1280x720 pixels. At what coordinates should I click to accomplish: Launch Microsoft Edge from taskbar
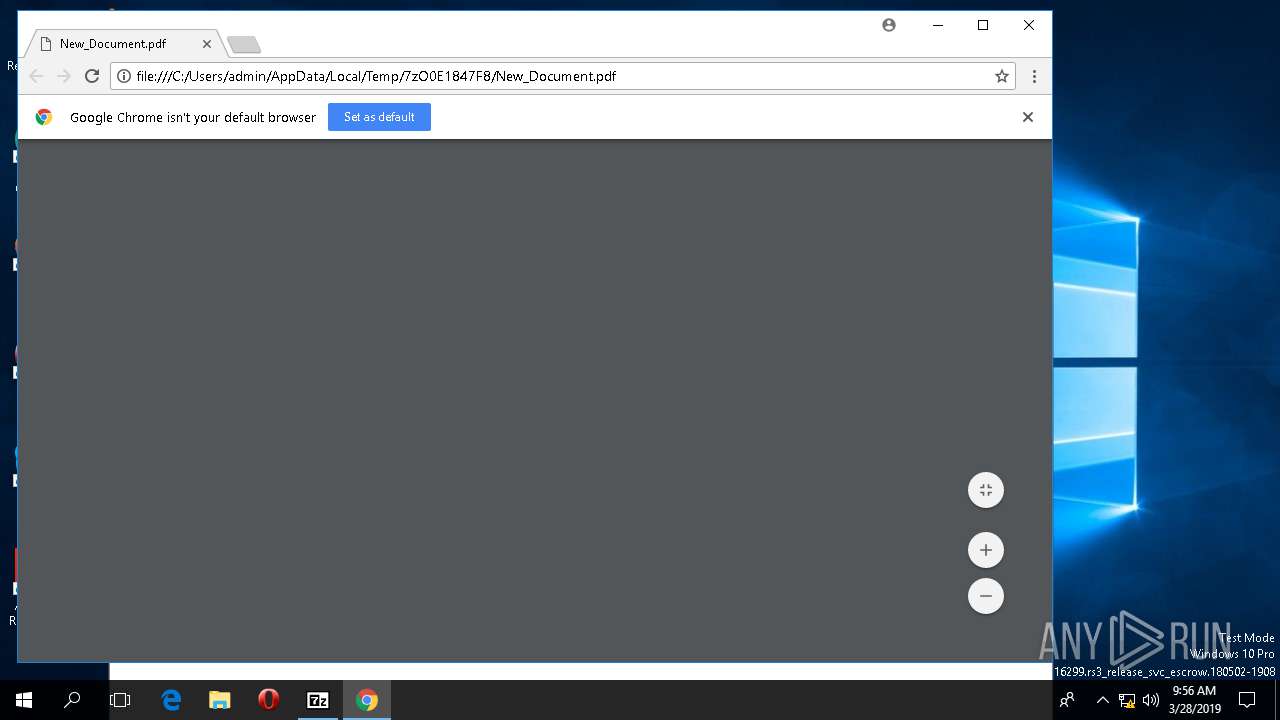point(171,700)
